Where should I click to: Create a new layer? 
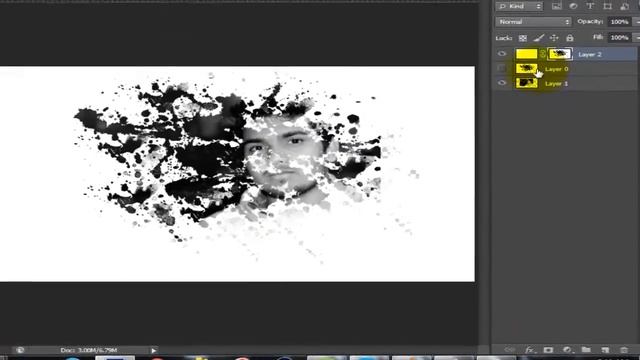pos(605,350)
